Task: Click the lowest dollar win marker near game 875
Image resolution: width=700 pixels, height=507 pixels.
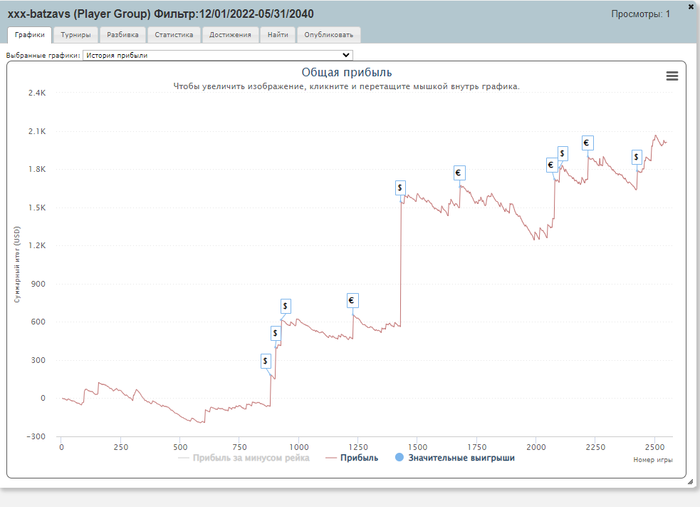Action: click(266, 361)
